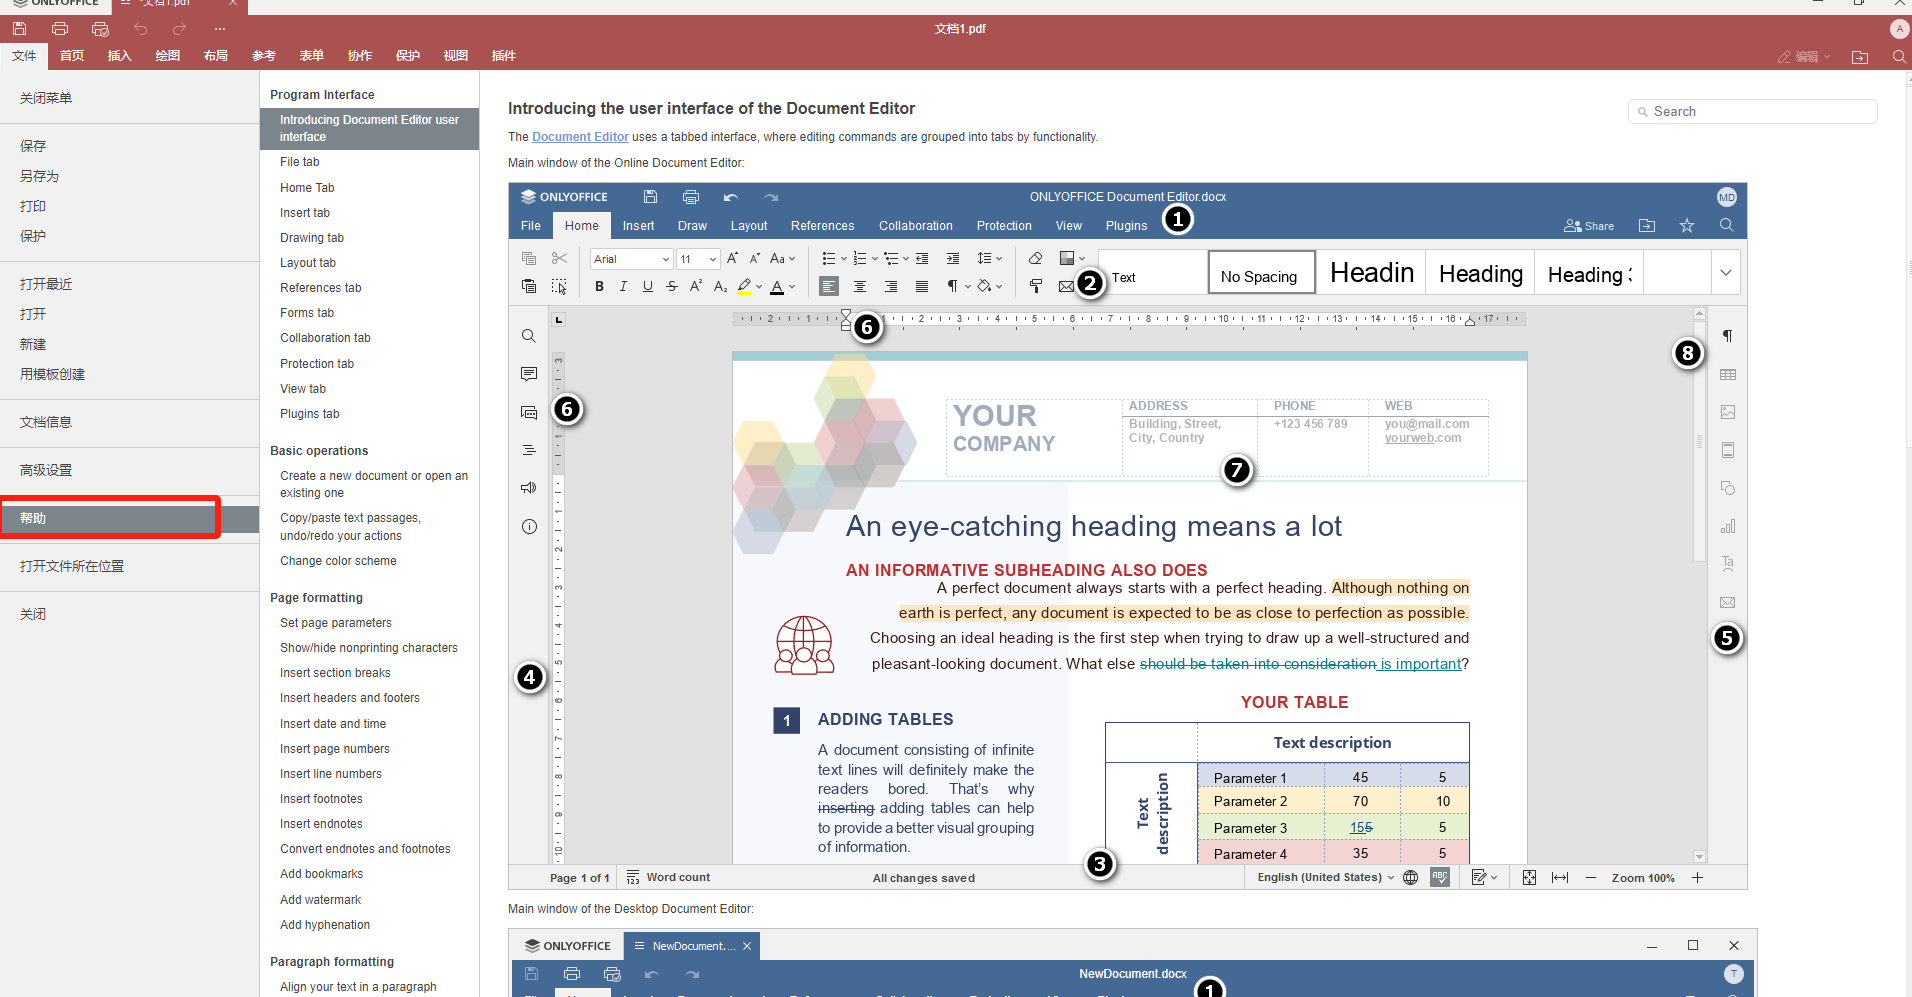Click the Save icon in the toolbar
Image resolution: width=1912 pixels, height=997 pixels.
(x=19, y=28)
